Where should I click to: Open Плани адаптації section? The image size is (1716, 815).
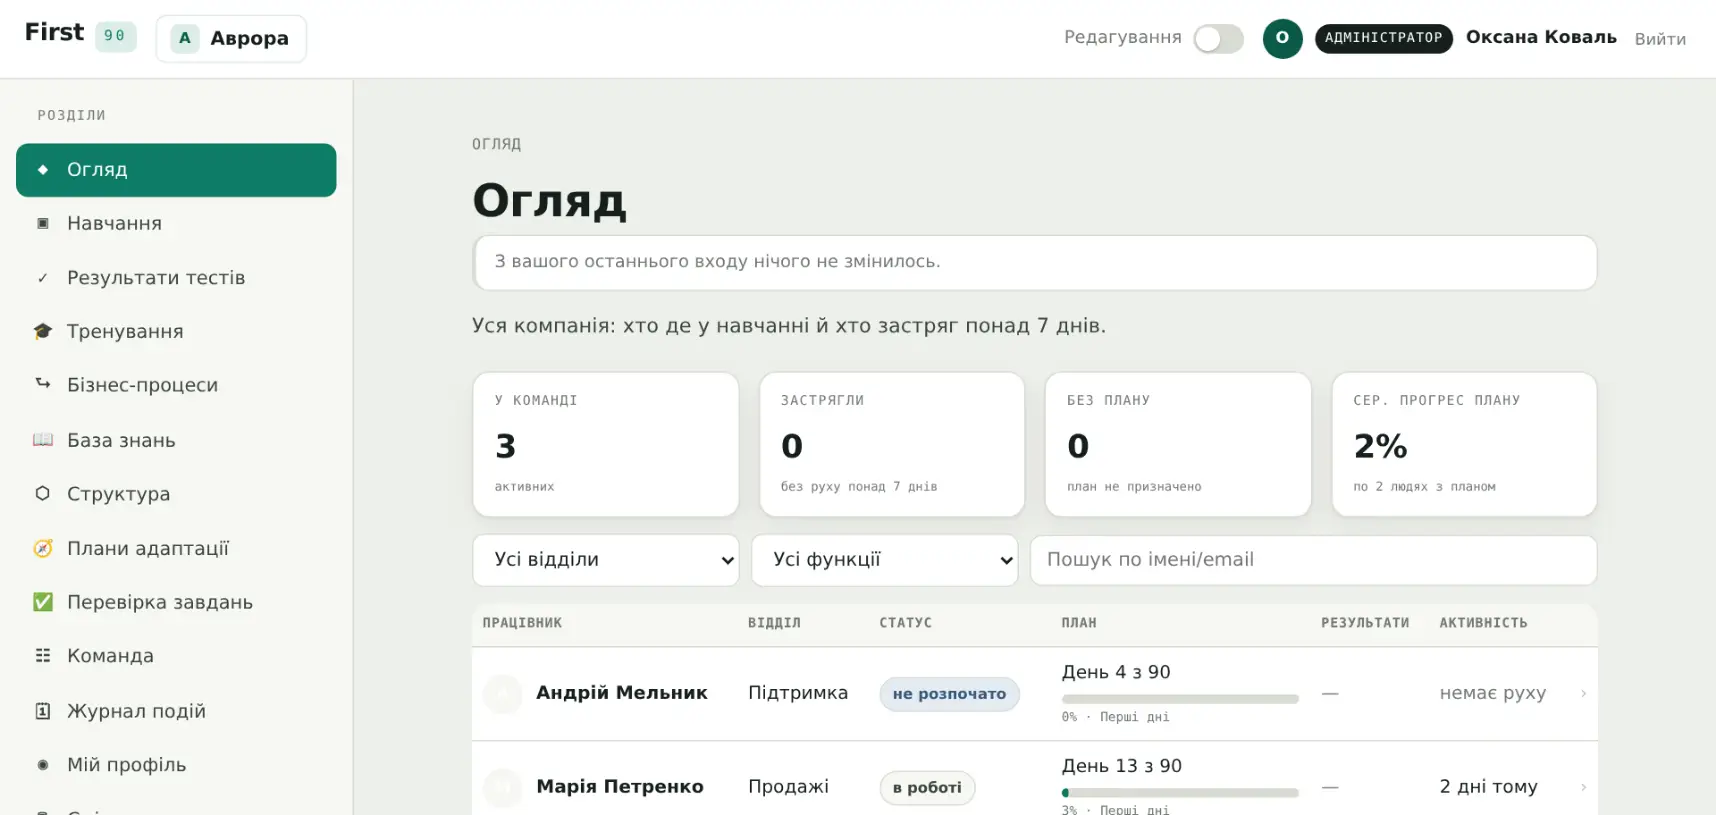[176, 548]
